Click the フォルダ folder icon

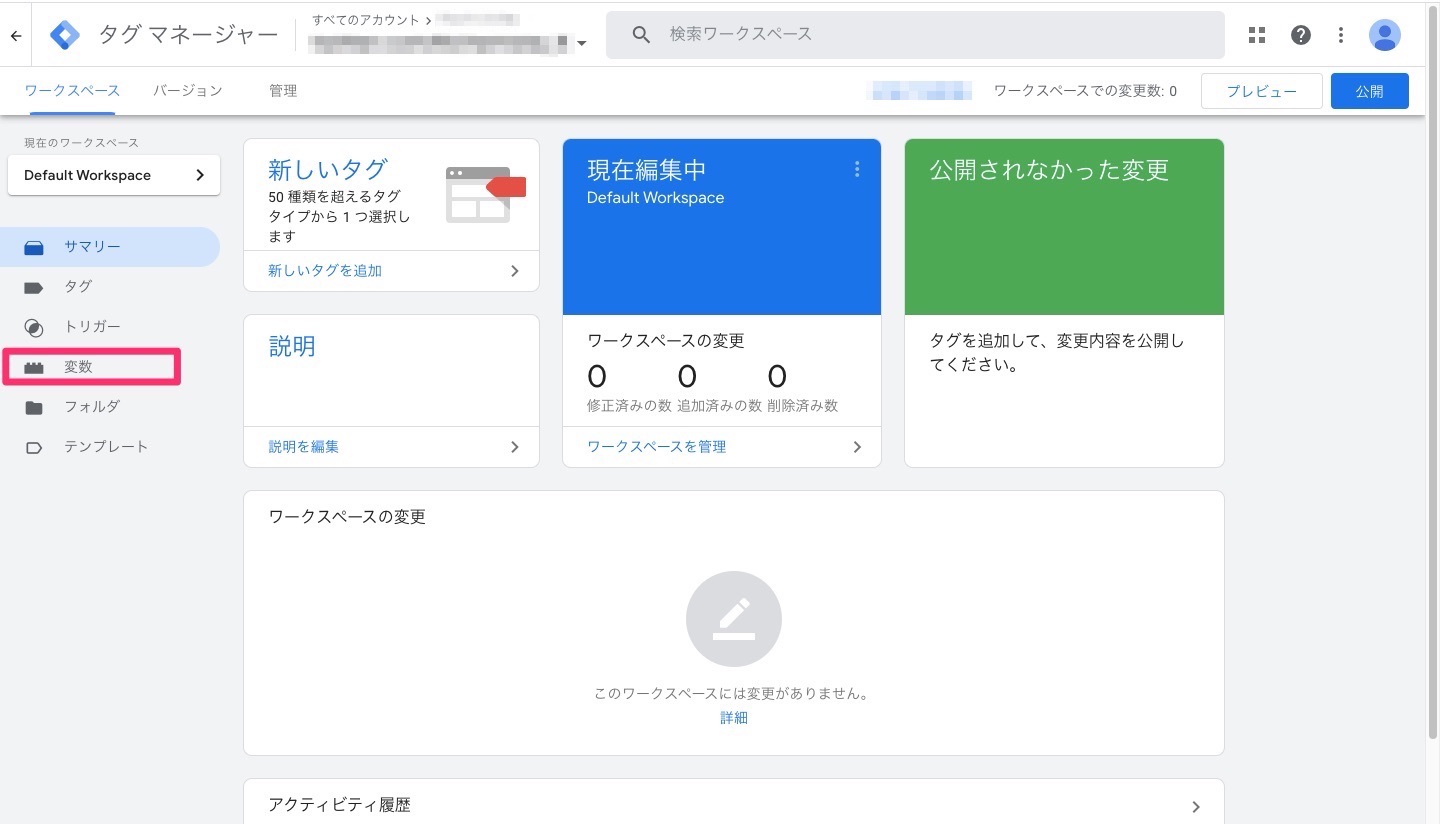[x=34, y=407]
